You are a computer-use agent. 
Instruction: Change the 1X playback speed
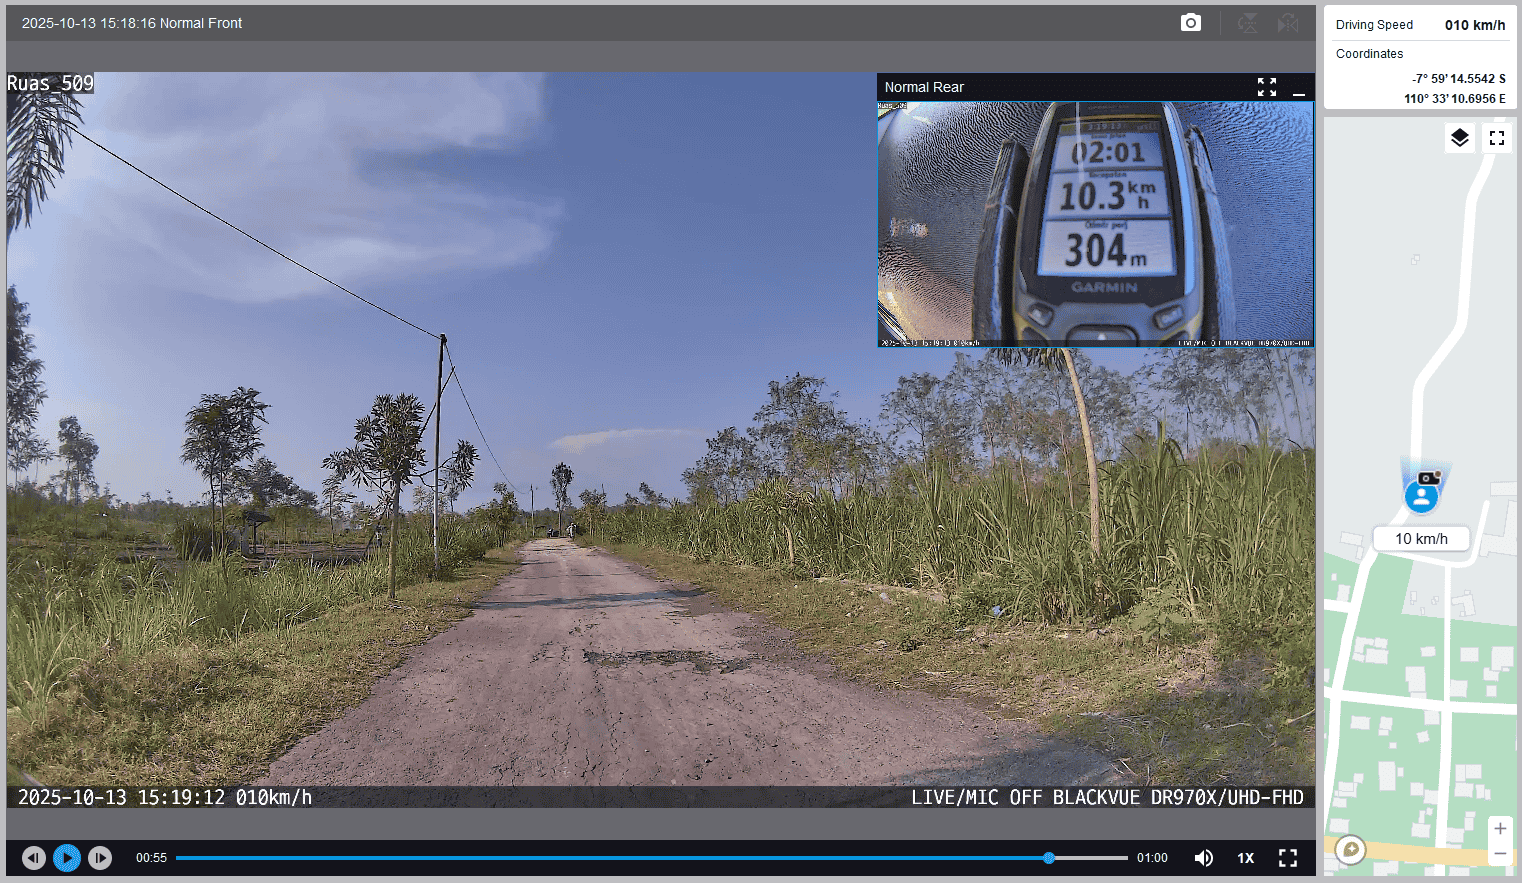(1246, 858)
